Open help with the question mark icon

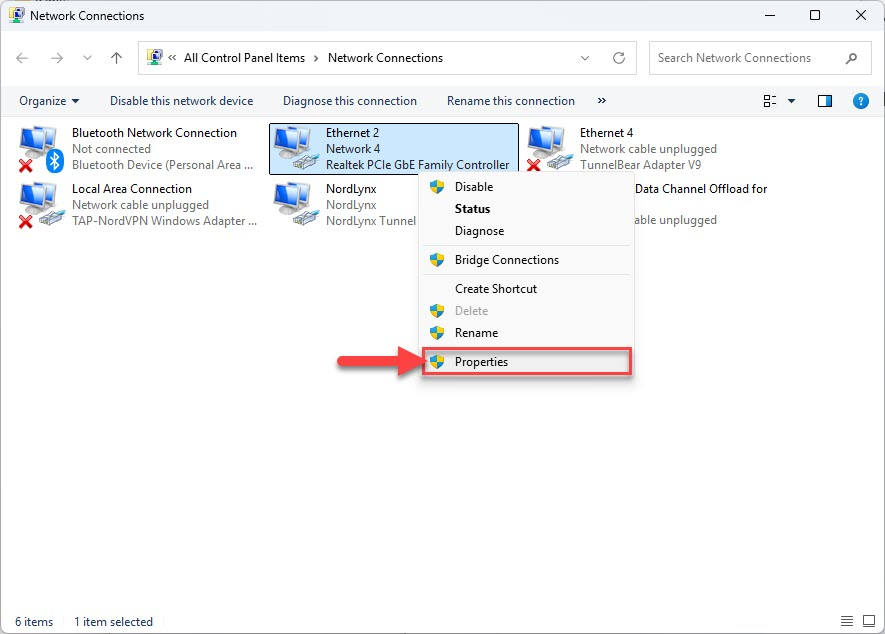click(861, 101)
